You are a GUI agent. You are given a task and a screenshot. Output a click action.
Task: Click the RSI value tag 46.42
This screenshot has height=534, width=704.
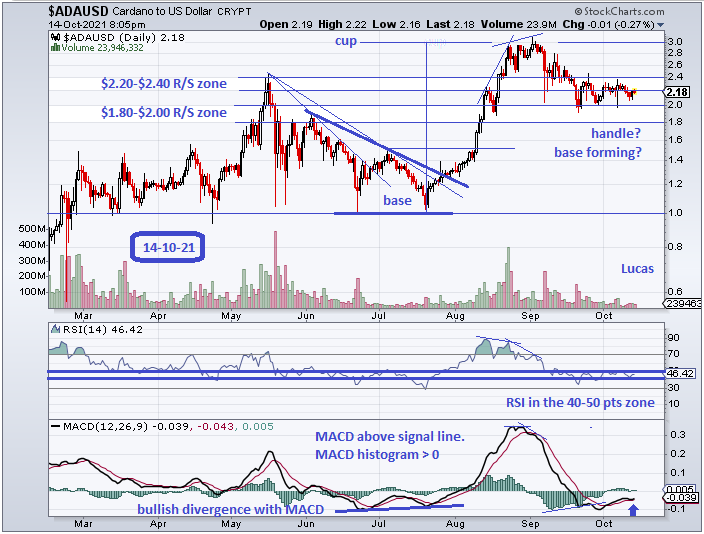[681, 373]
